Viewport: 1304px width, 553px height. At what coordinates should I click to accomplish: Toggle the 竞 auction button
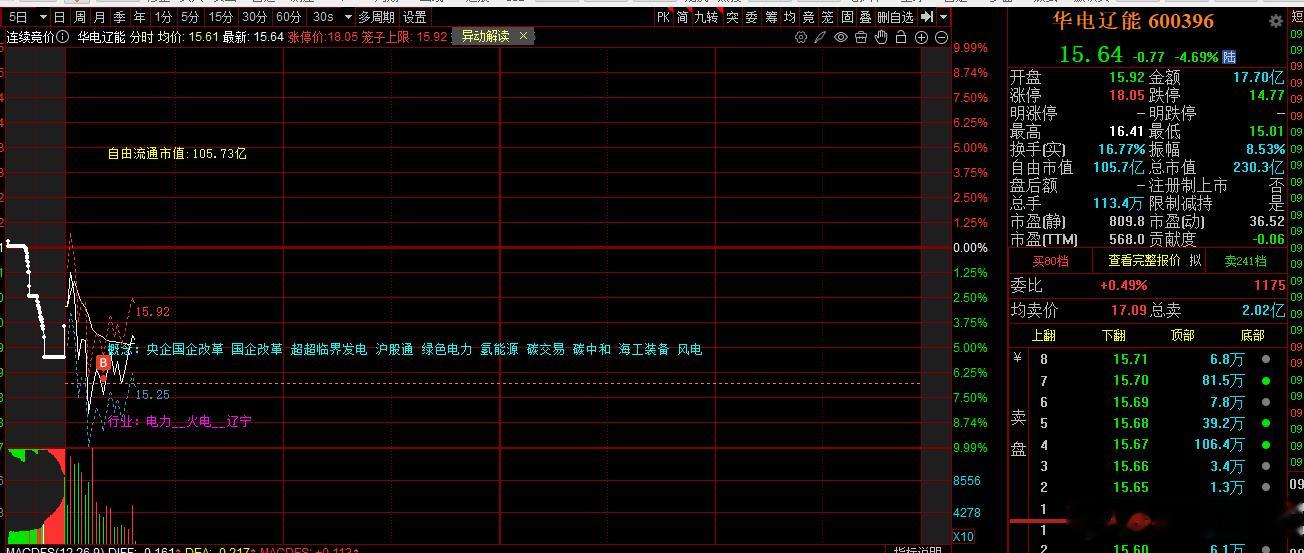[809, 17]
